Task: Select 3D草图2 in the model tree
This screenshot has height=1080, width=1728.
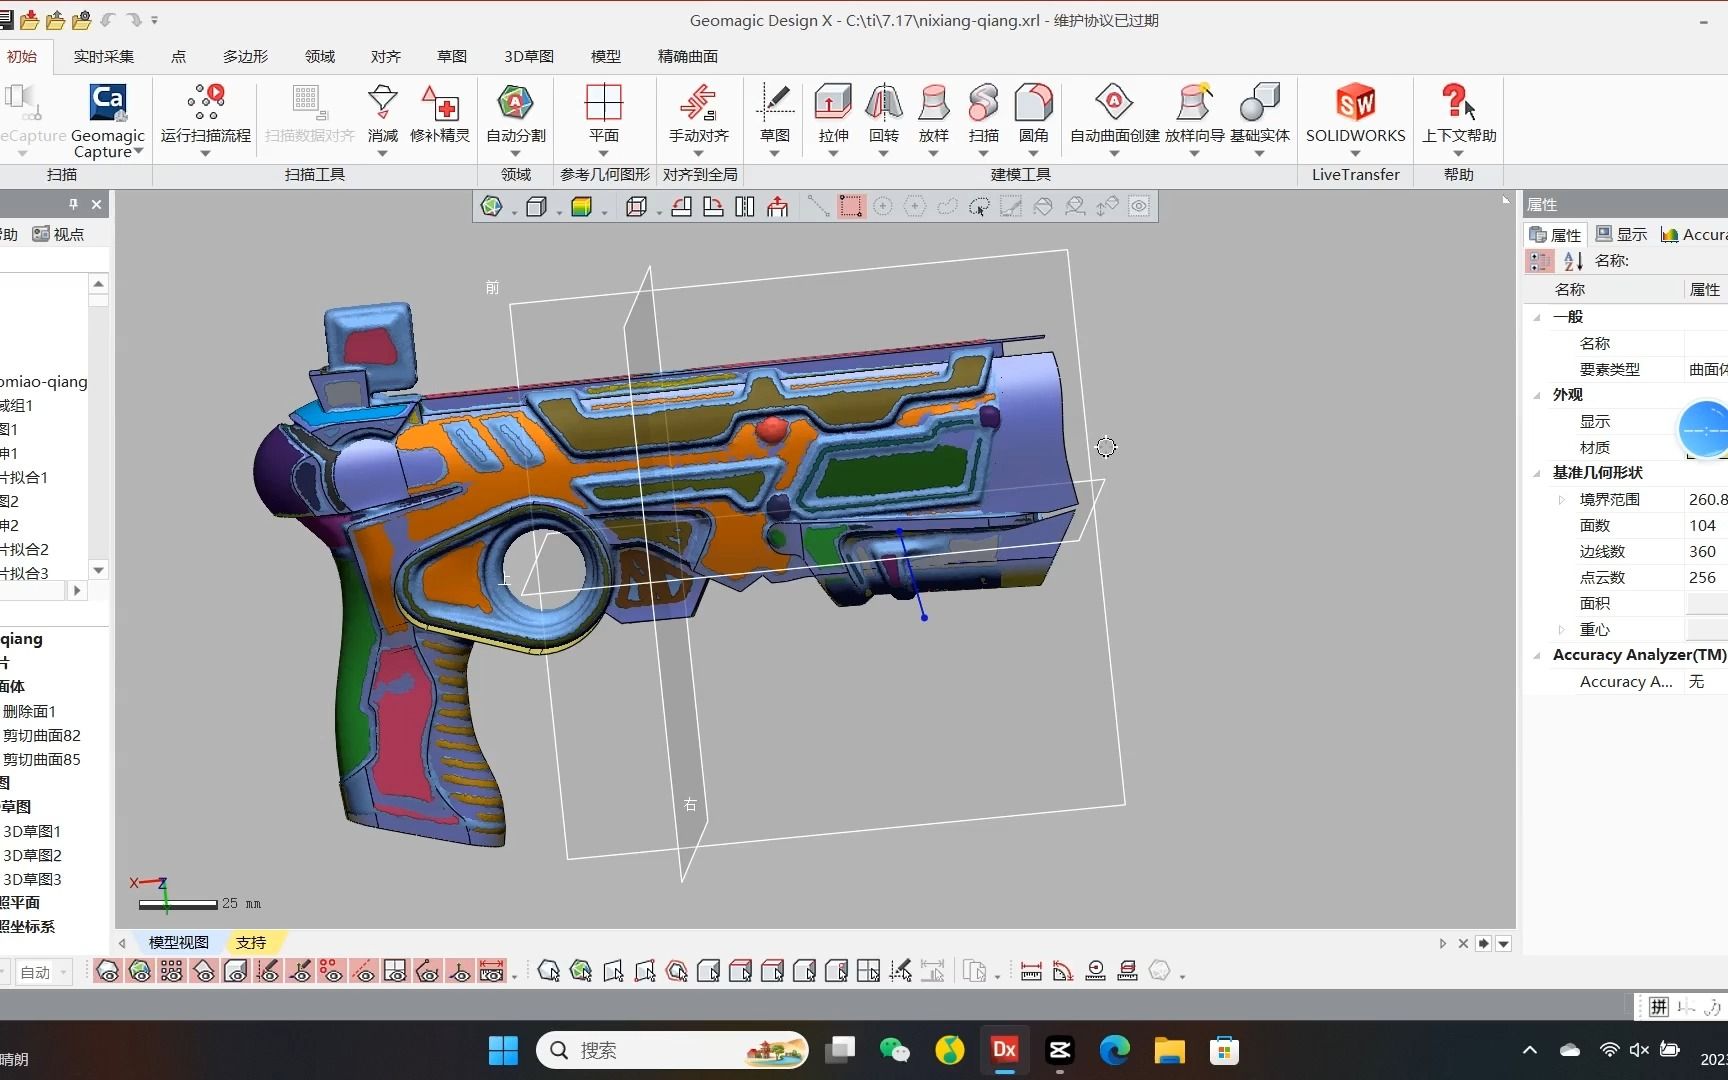Action: 33,855
